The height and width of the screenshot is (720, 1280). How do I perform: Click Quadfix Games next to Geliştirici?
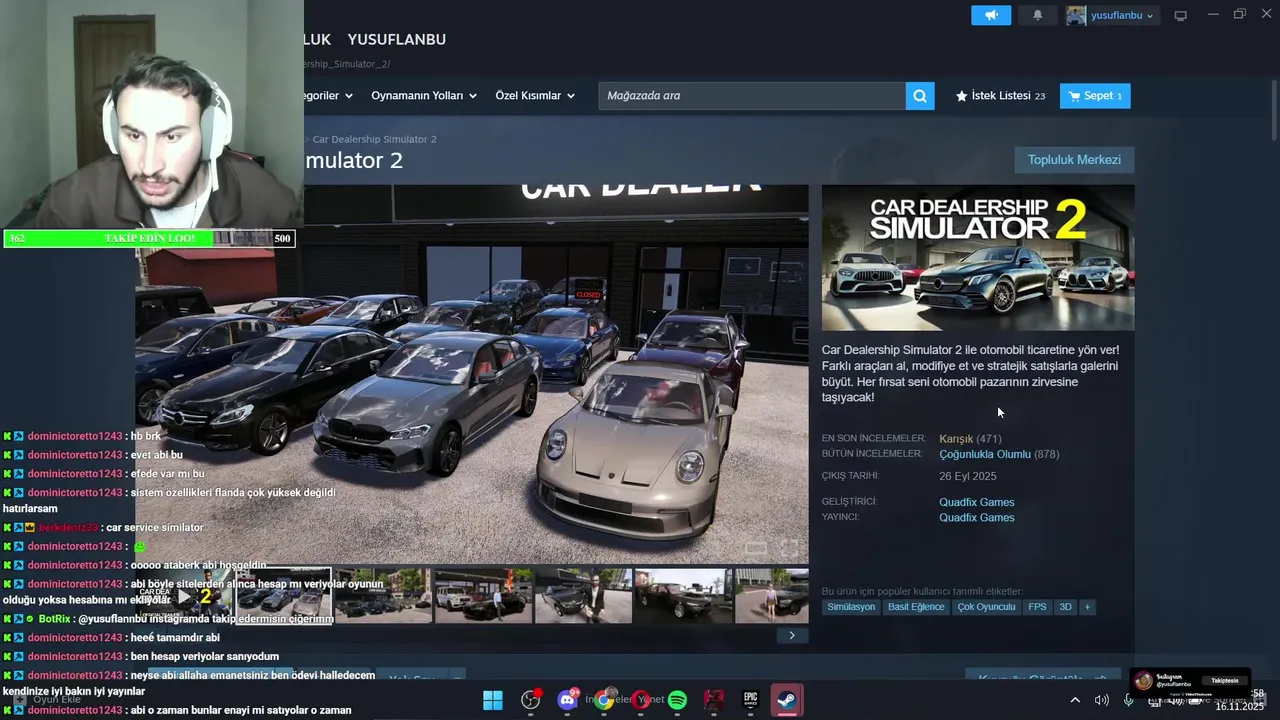976,502
